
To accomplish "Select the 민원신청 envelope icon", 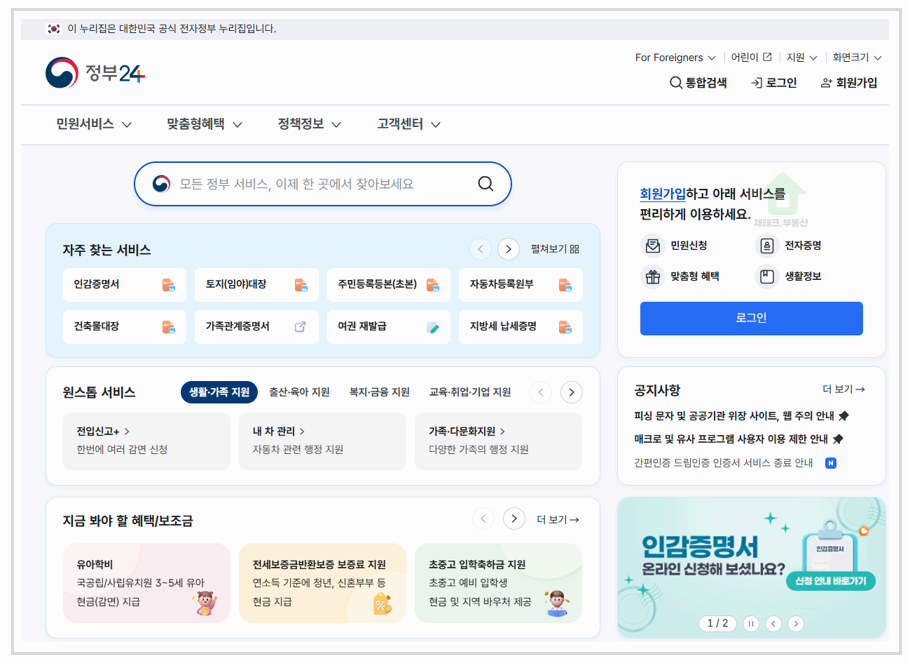I will 653,245.
